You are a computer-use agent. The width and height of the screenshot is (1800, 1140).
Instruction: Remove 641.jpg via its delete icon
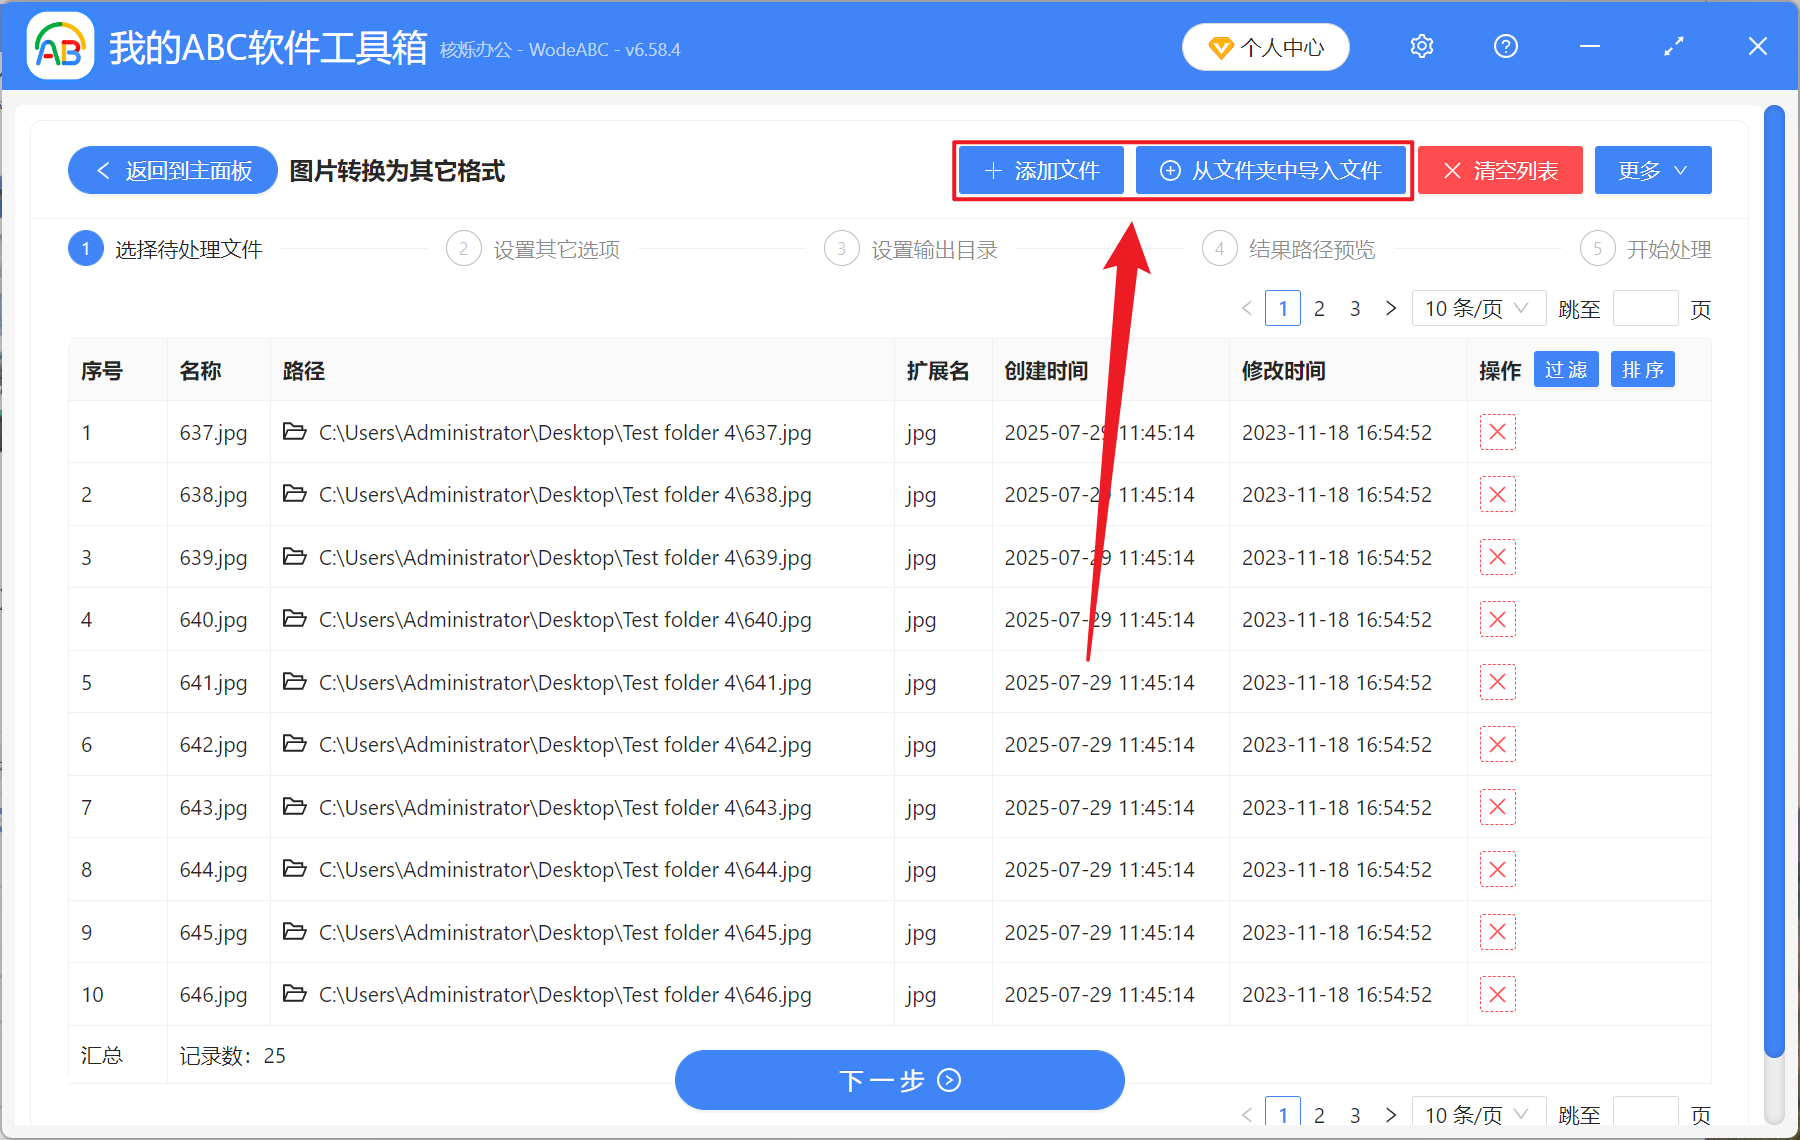[1497, 682]
